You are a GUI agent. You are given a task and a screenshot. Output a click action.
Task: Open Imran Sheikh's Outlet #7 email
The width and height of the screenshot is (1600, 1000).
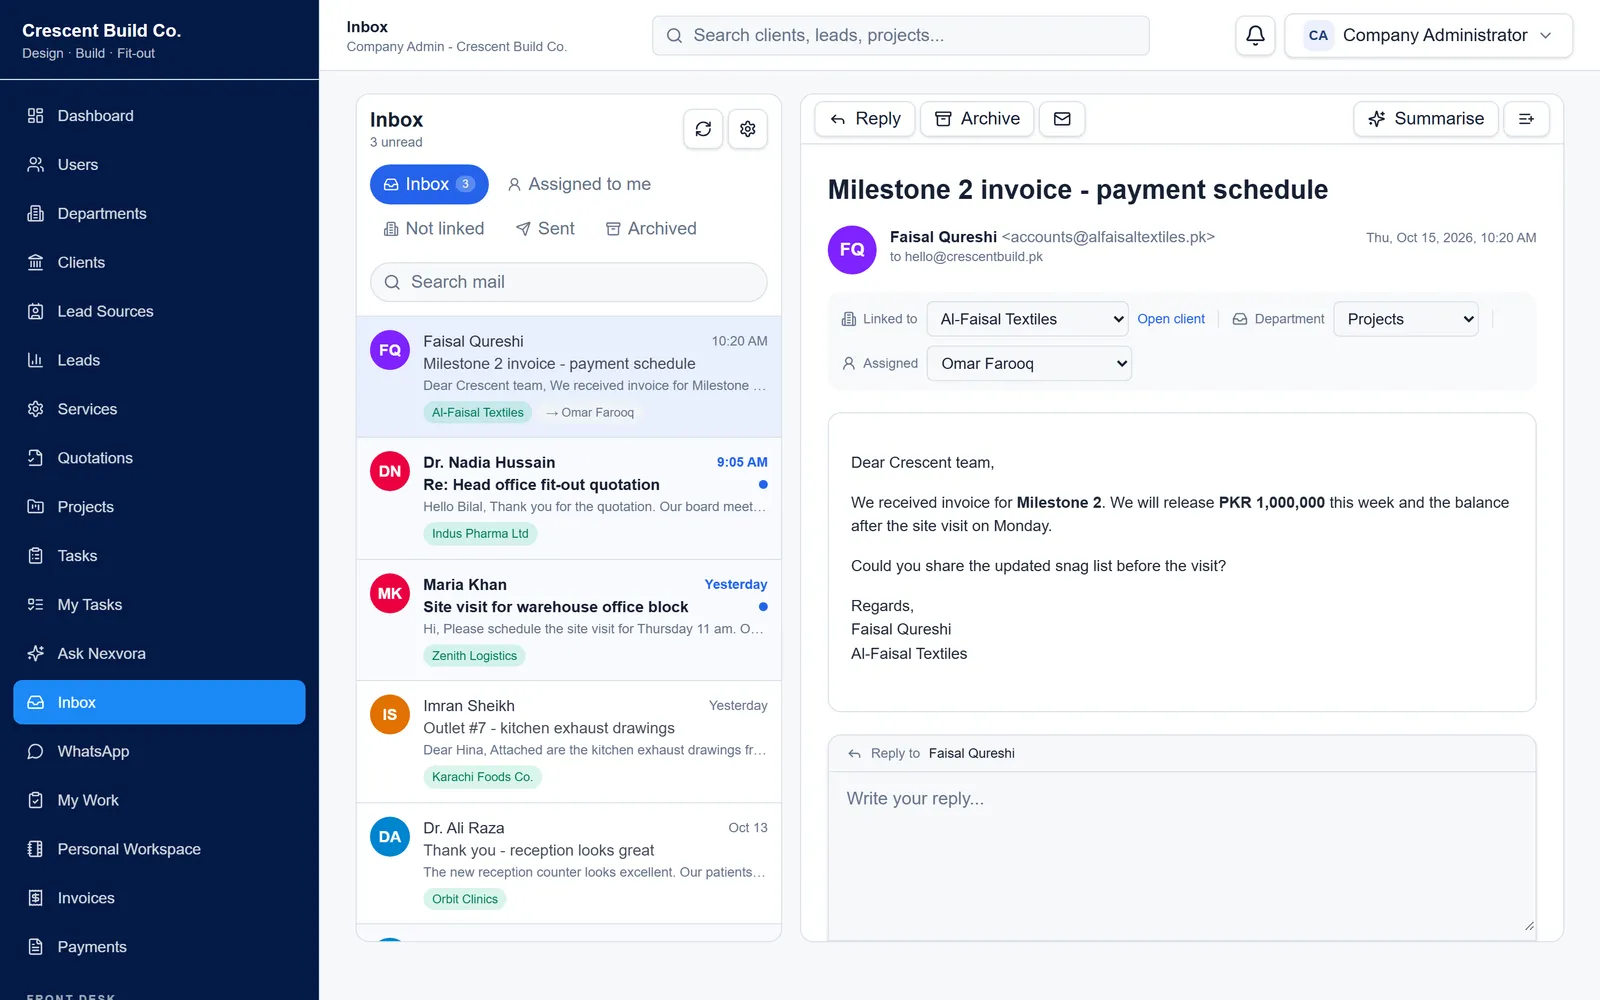[569, 742]
